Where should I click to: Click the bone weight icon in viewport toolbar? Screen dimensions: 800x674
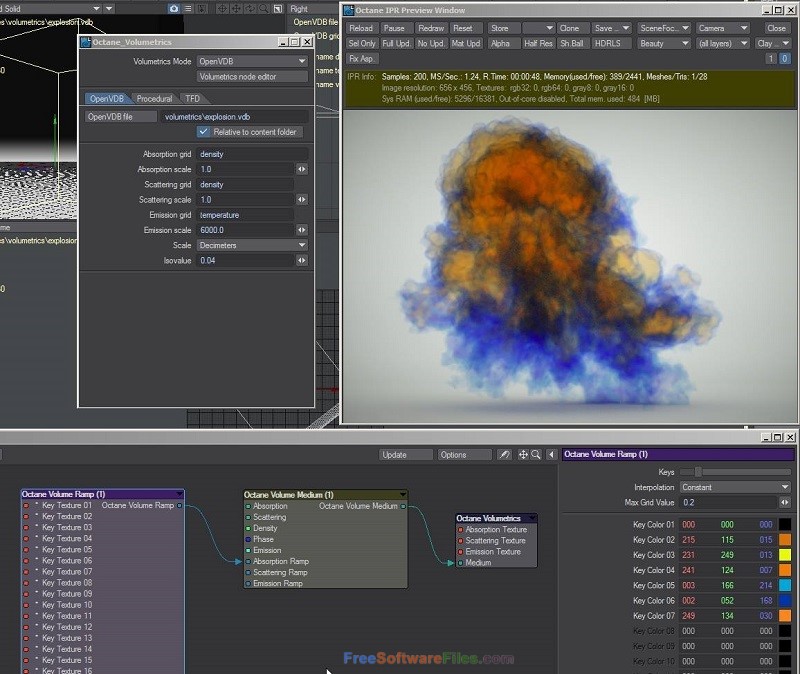click(x=202, y=9)
